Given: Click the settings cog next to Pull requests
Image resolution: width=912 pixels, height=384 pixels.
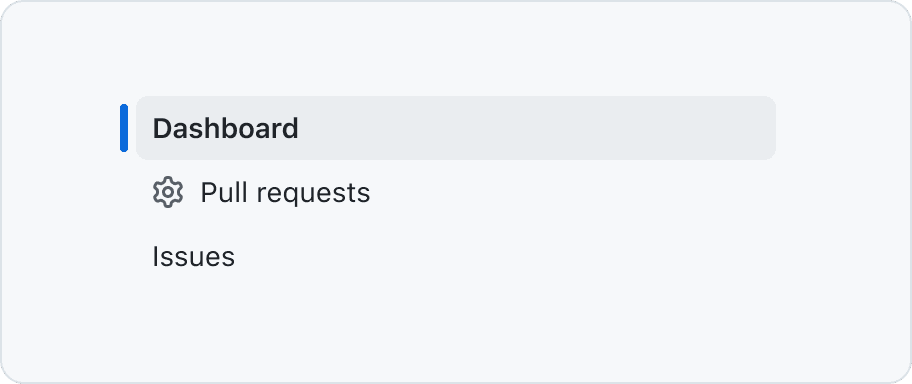Looking at the screenshot, I should (168, 192).
